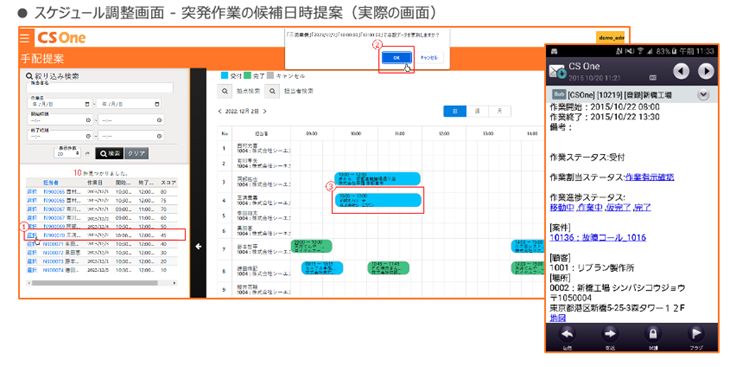Select row 7's green 09:00–10:00 schedule block
736x367 pixels.
coord(312,246)
